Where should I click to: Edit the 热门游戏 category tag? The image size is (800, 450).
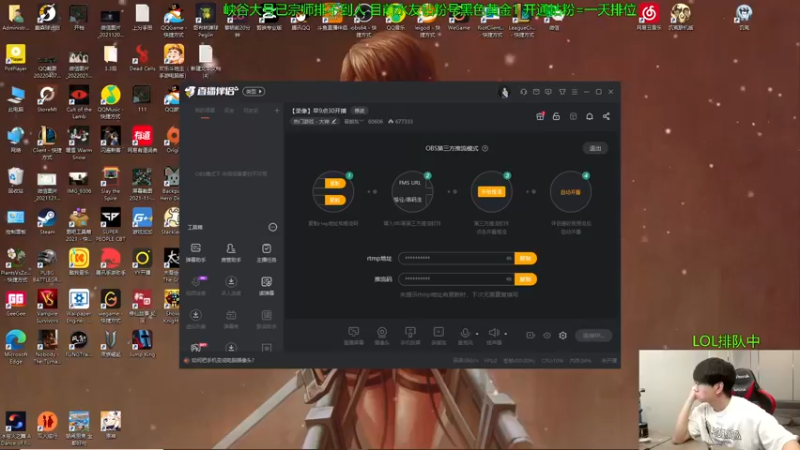pyautogui.click(x=315, y=121)
